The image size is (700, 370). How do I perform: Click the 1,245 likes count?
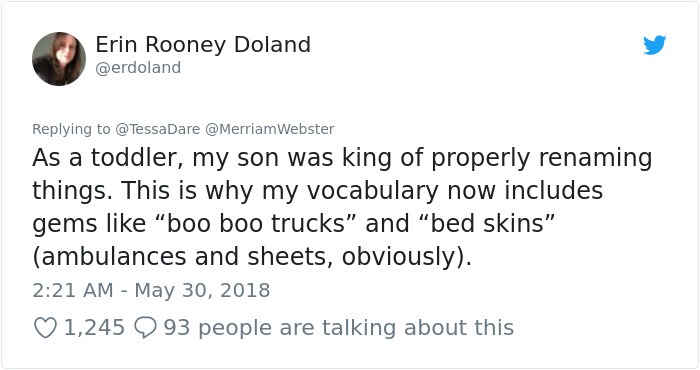click(x=94, y=328)
